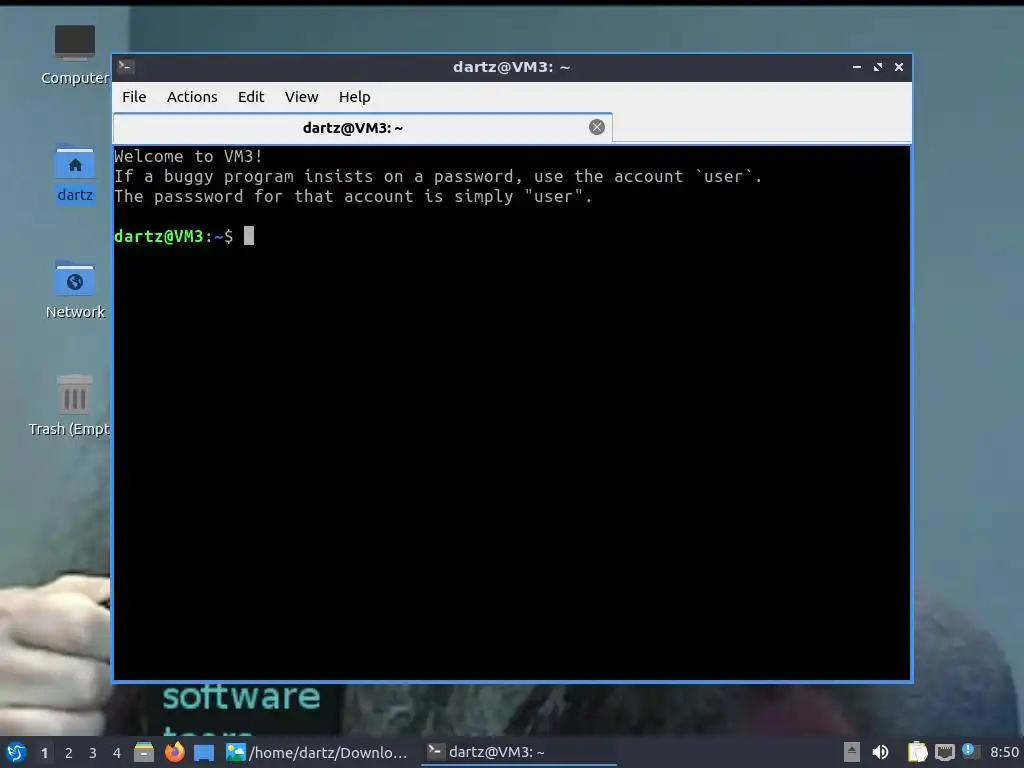1024x768 pixels.
Task: Open the Actions menu
Action: (x=192, y=97)
